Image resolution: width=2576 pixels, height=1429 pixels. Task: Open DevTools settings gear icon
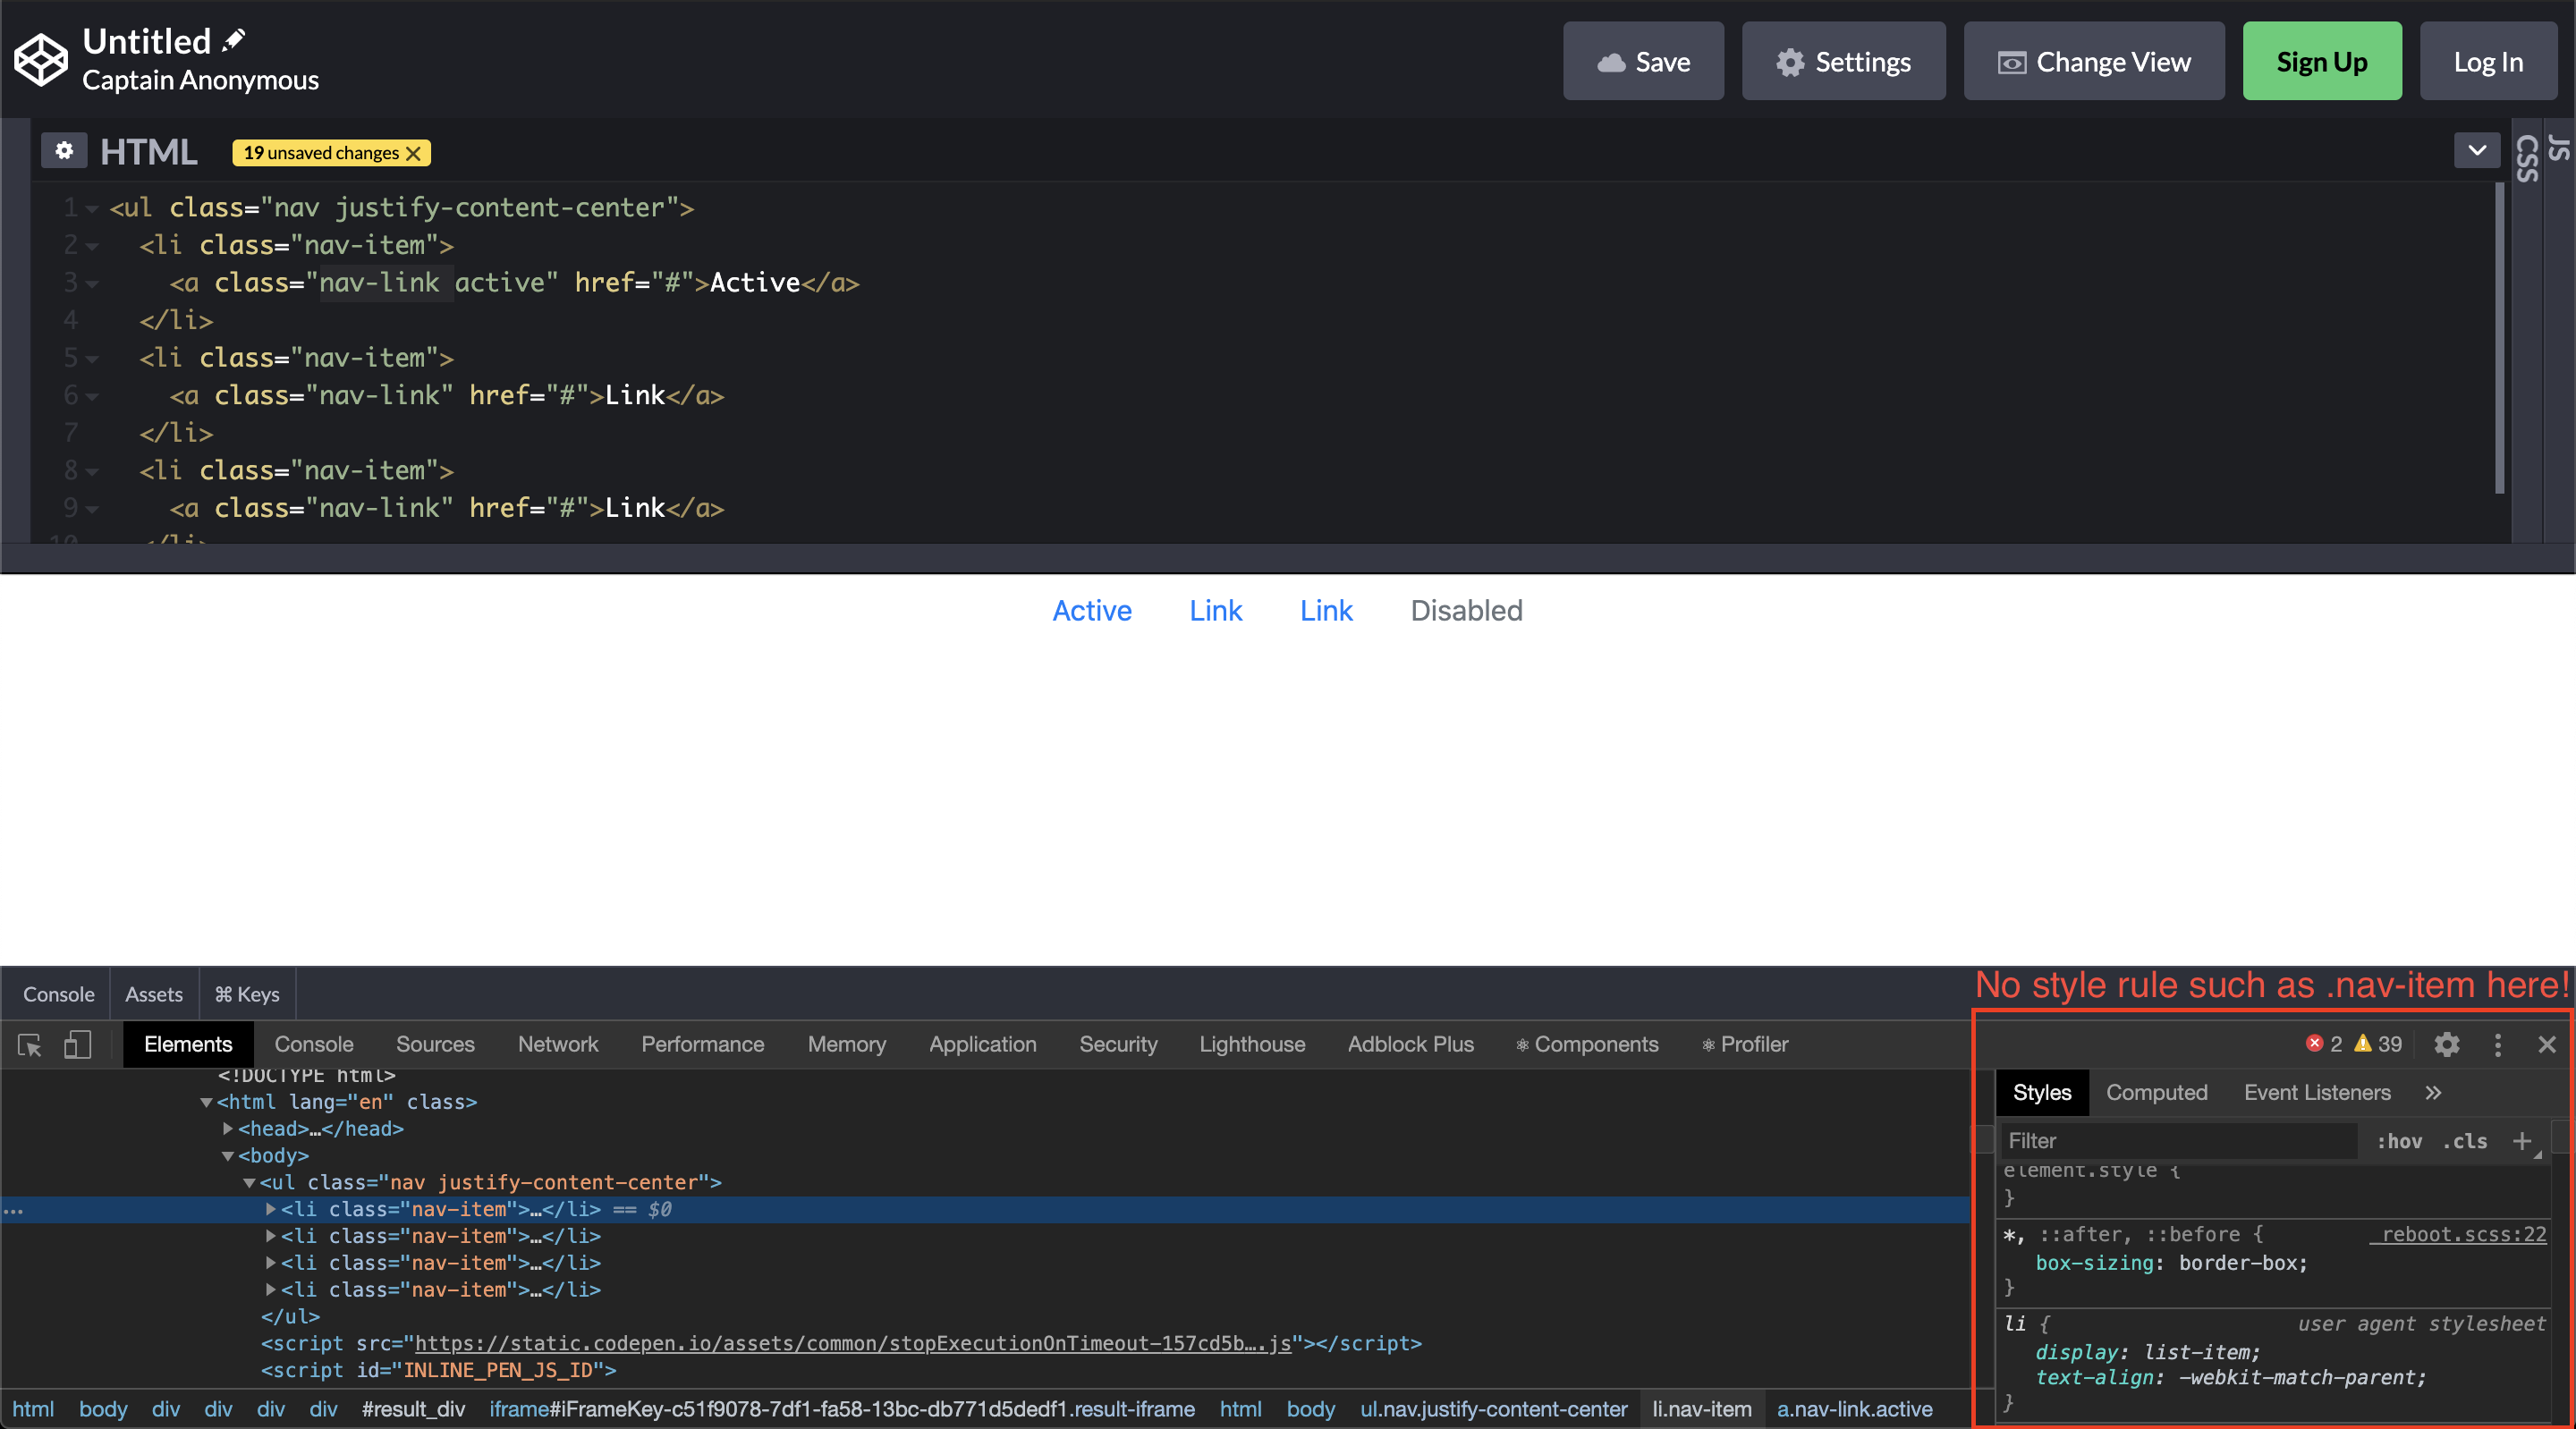pos(2447,1044)
